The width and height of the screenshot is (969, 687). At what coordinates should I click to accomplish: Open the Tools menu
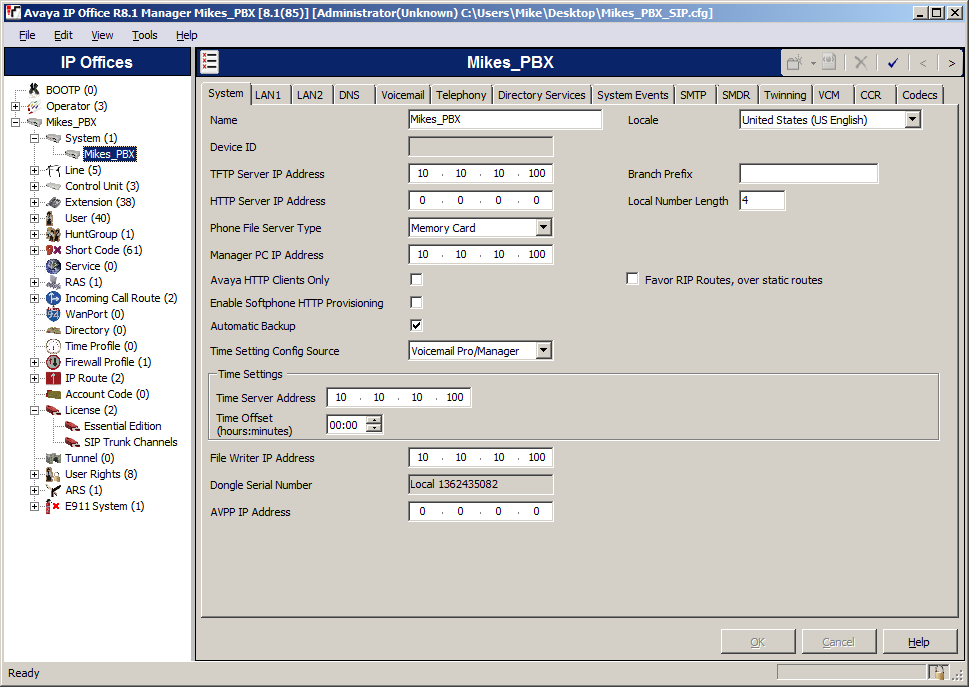[145, 35]
